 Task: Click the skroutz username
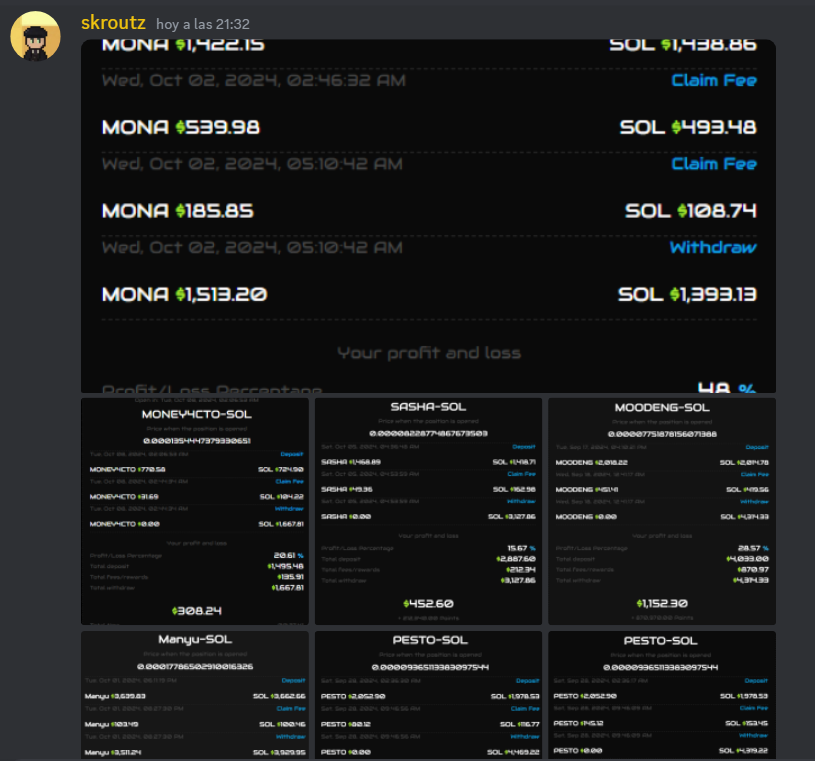click(113, 22)
